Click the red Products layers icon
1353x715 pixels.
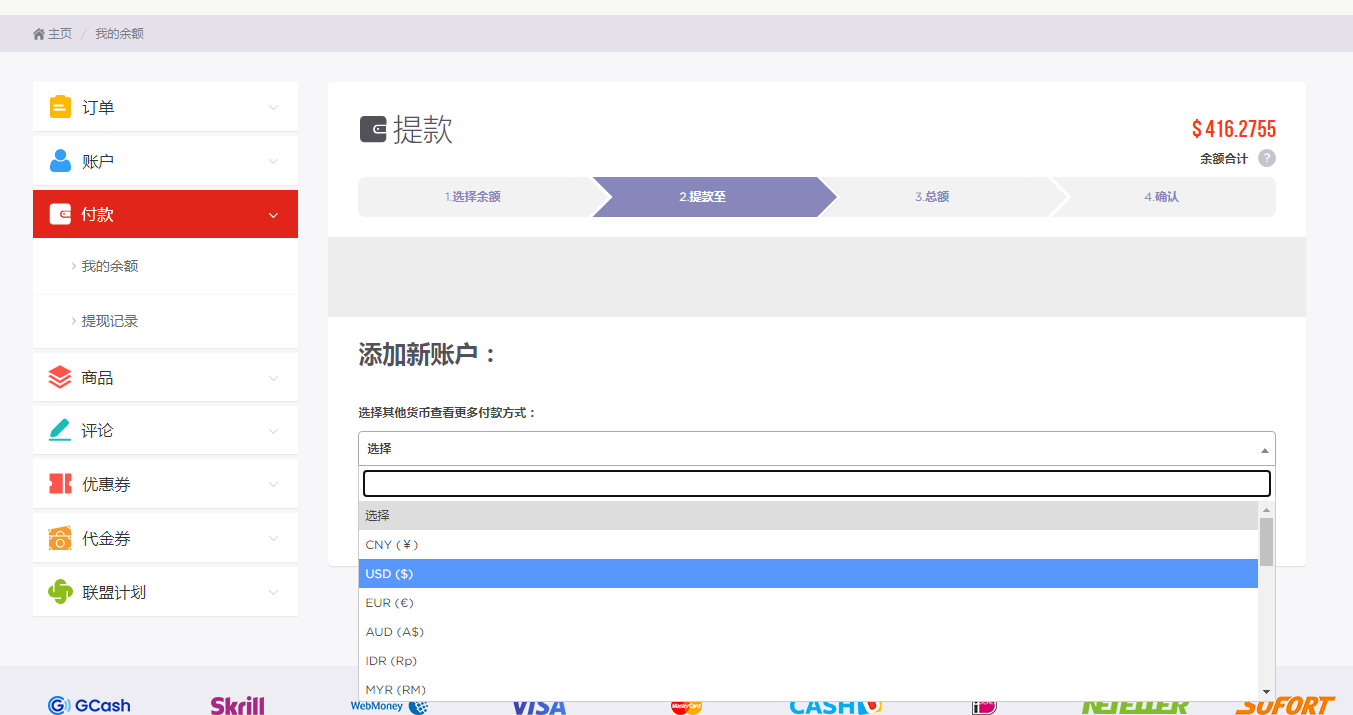point(60,377)
